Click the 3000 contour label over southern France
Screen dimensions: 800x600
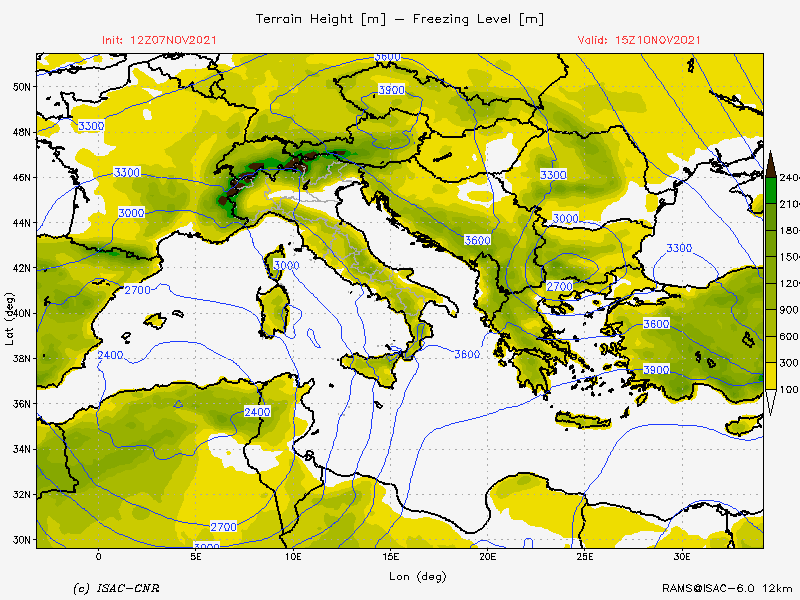[x=131, y=213]
